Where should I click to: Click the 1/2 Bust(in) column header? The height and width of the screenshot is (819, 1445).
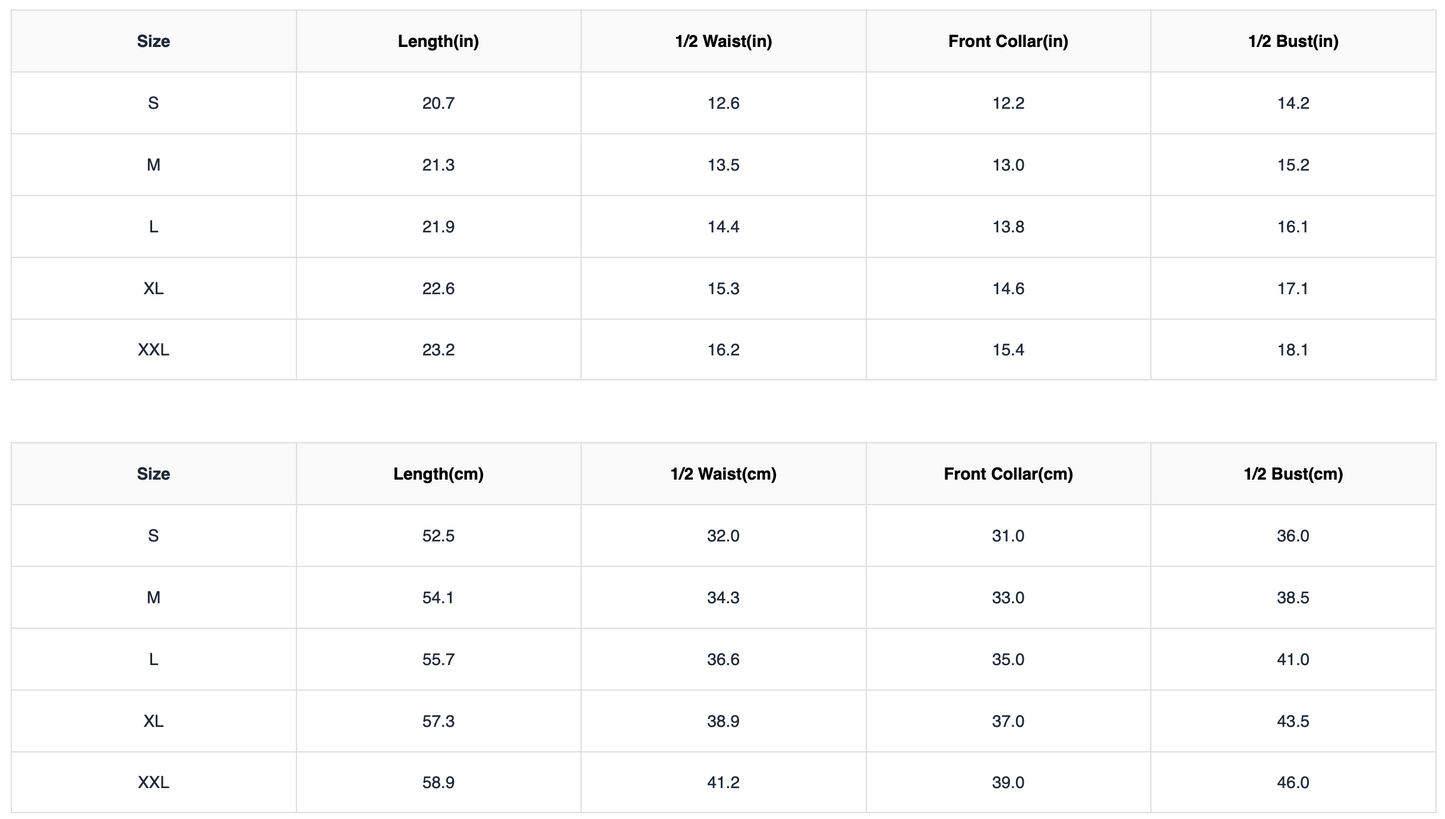pos(1293,41)
